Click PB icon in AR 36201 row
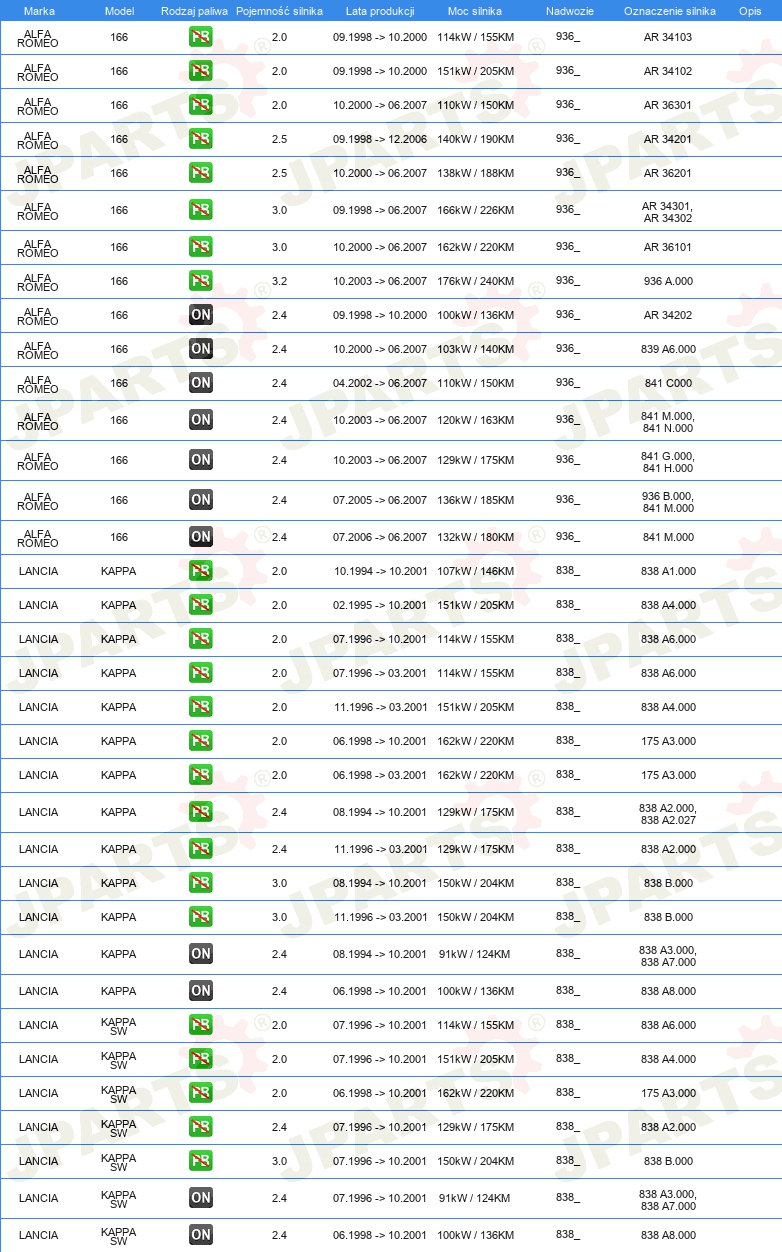This screenshot has height=1252, width=782. [200, 174]
